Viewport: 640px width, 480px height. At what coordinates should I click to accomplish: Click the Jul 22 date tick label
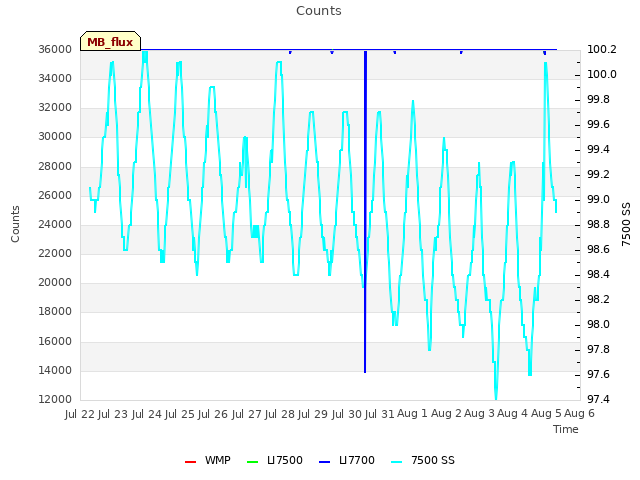[x=80, y=414]
